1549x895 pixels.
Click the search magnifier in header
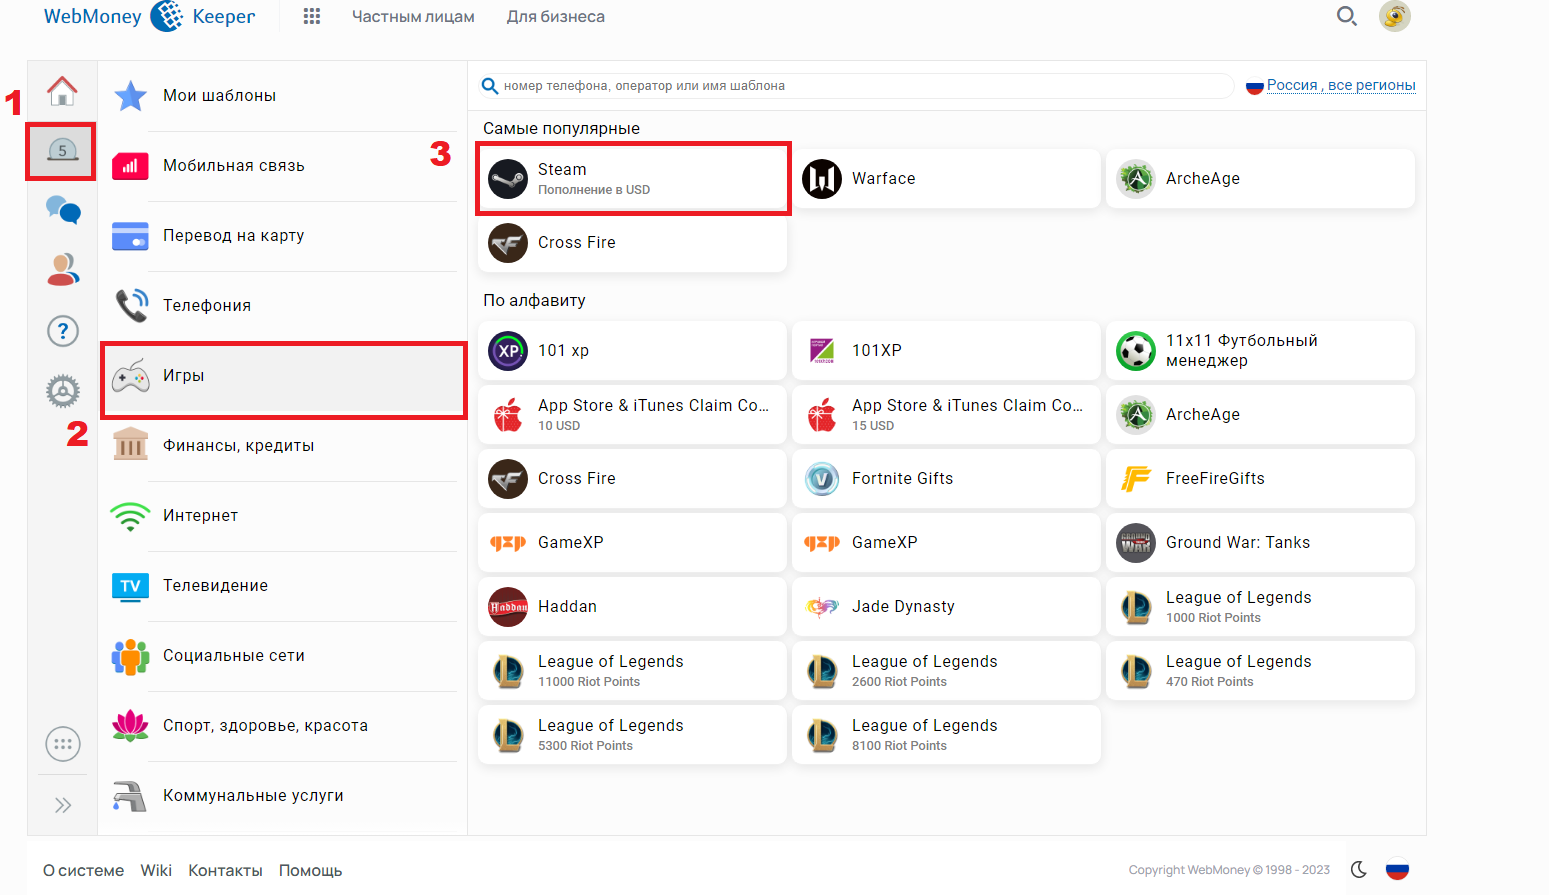[x=1347, y=16]
